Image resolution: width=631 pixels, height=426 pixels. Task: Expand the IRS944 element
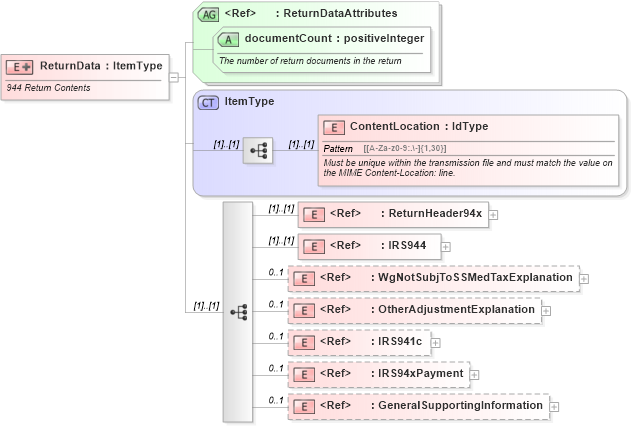[446, 247]
